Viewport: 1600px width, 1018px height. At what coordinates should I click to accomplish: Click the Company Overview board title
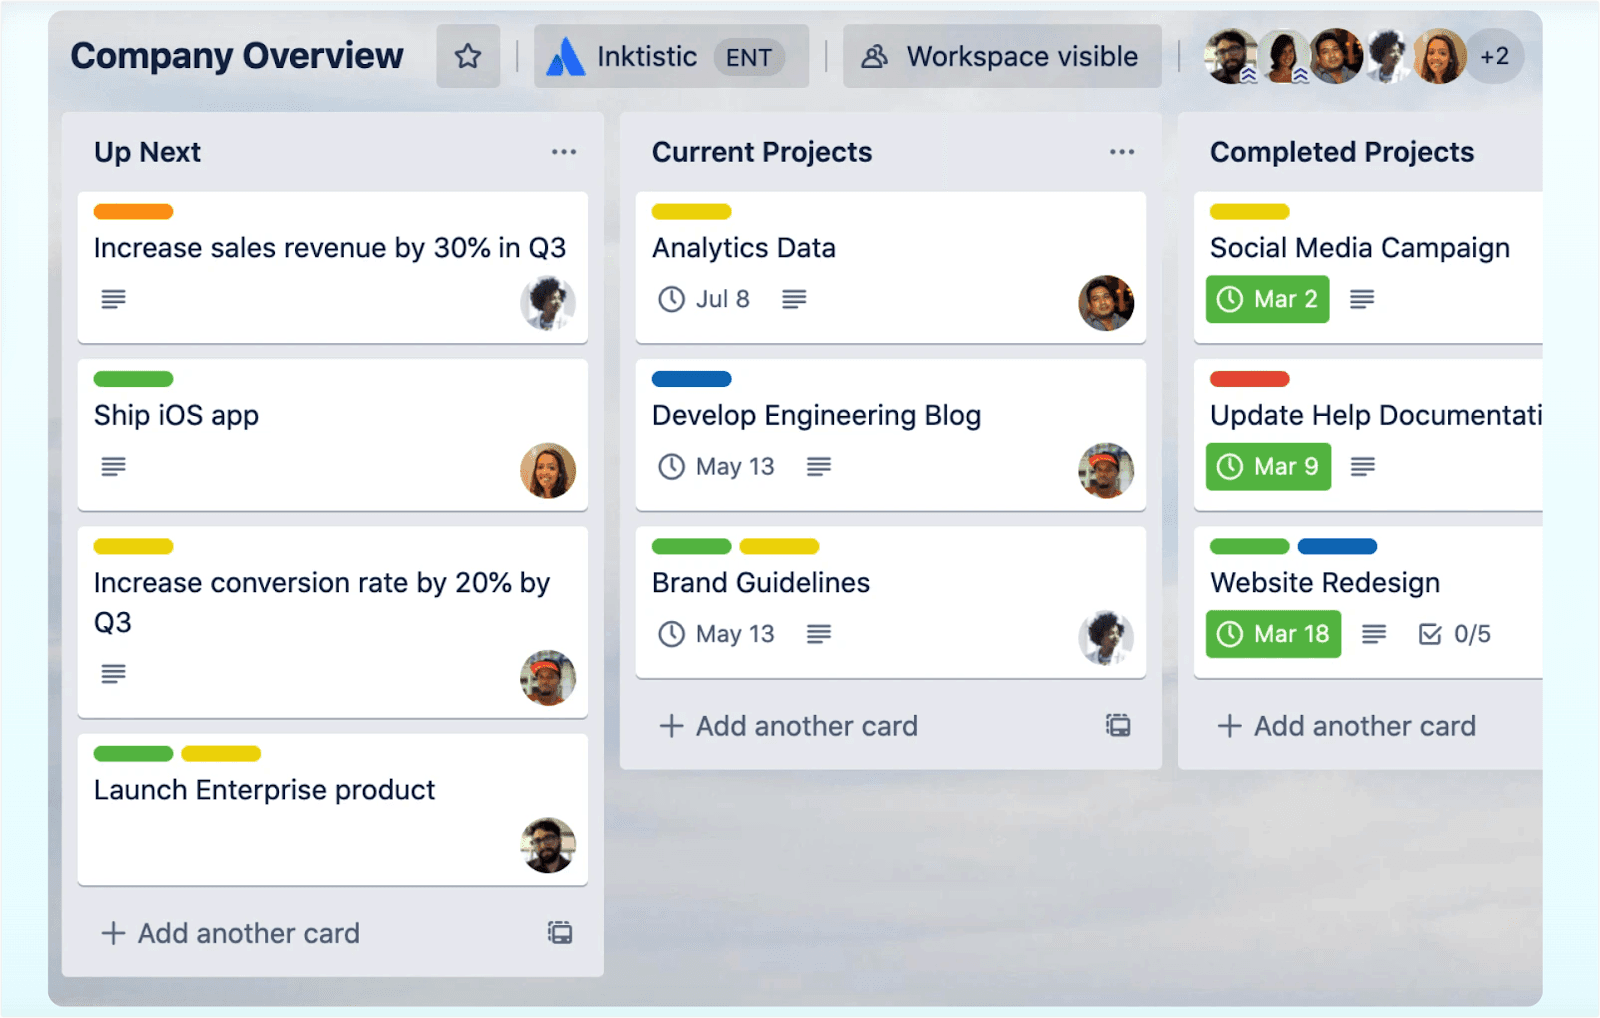237,56
